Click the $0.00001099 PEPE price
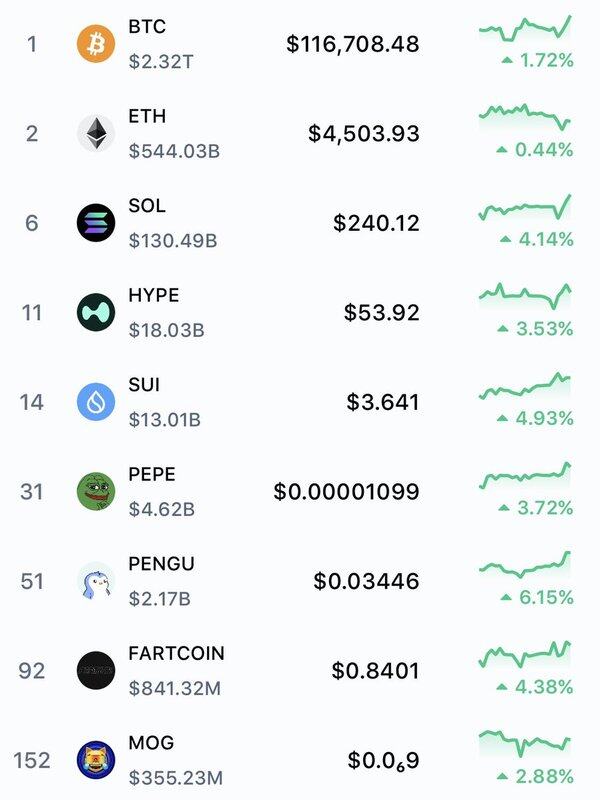This screenshot has width=600, height=800. (x=346, y=492)
